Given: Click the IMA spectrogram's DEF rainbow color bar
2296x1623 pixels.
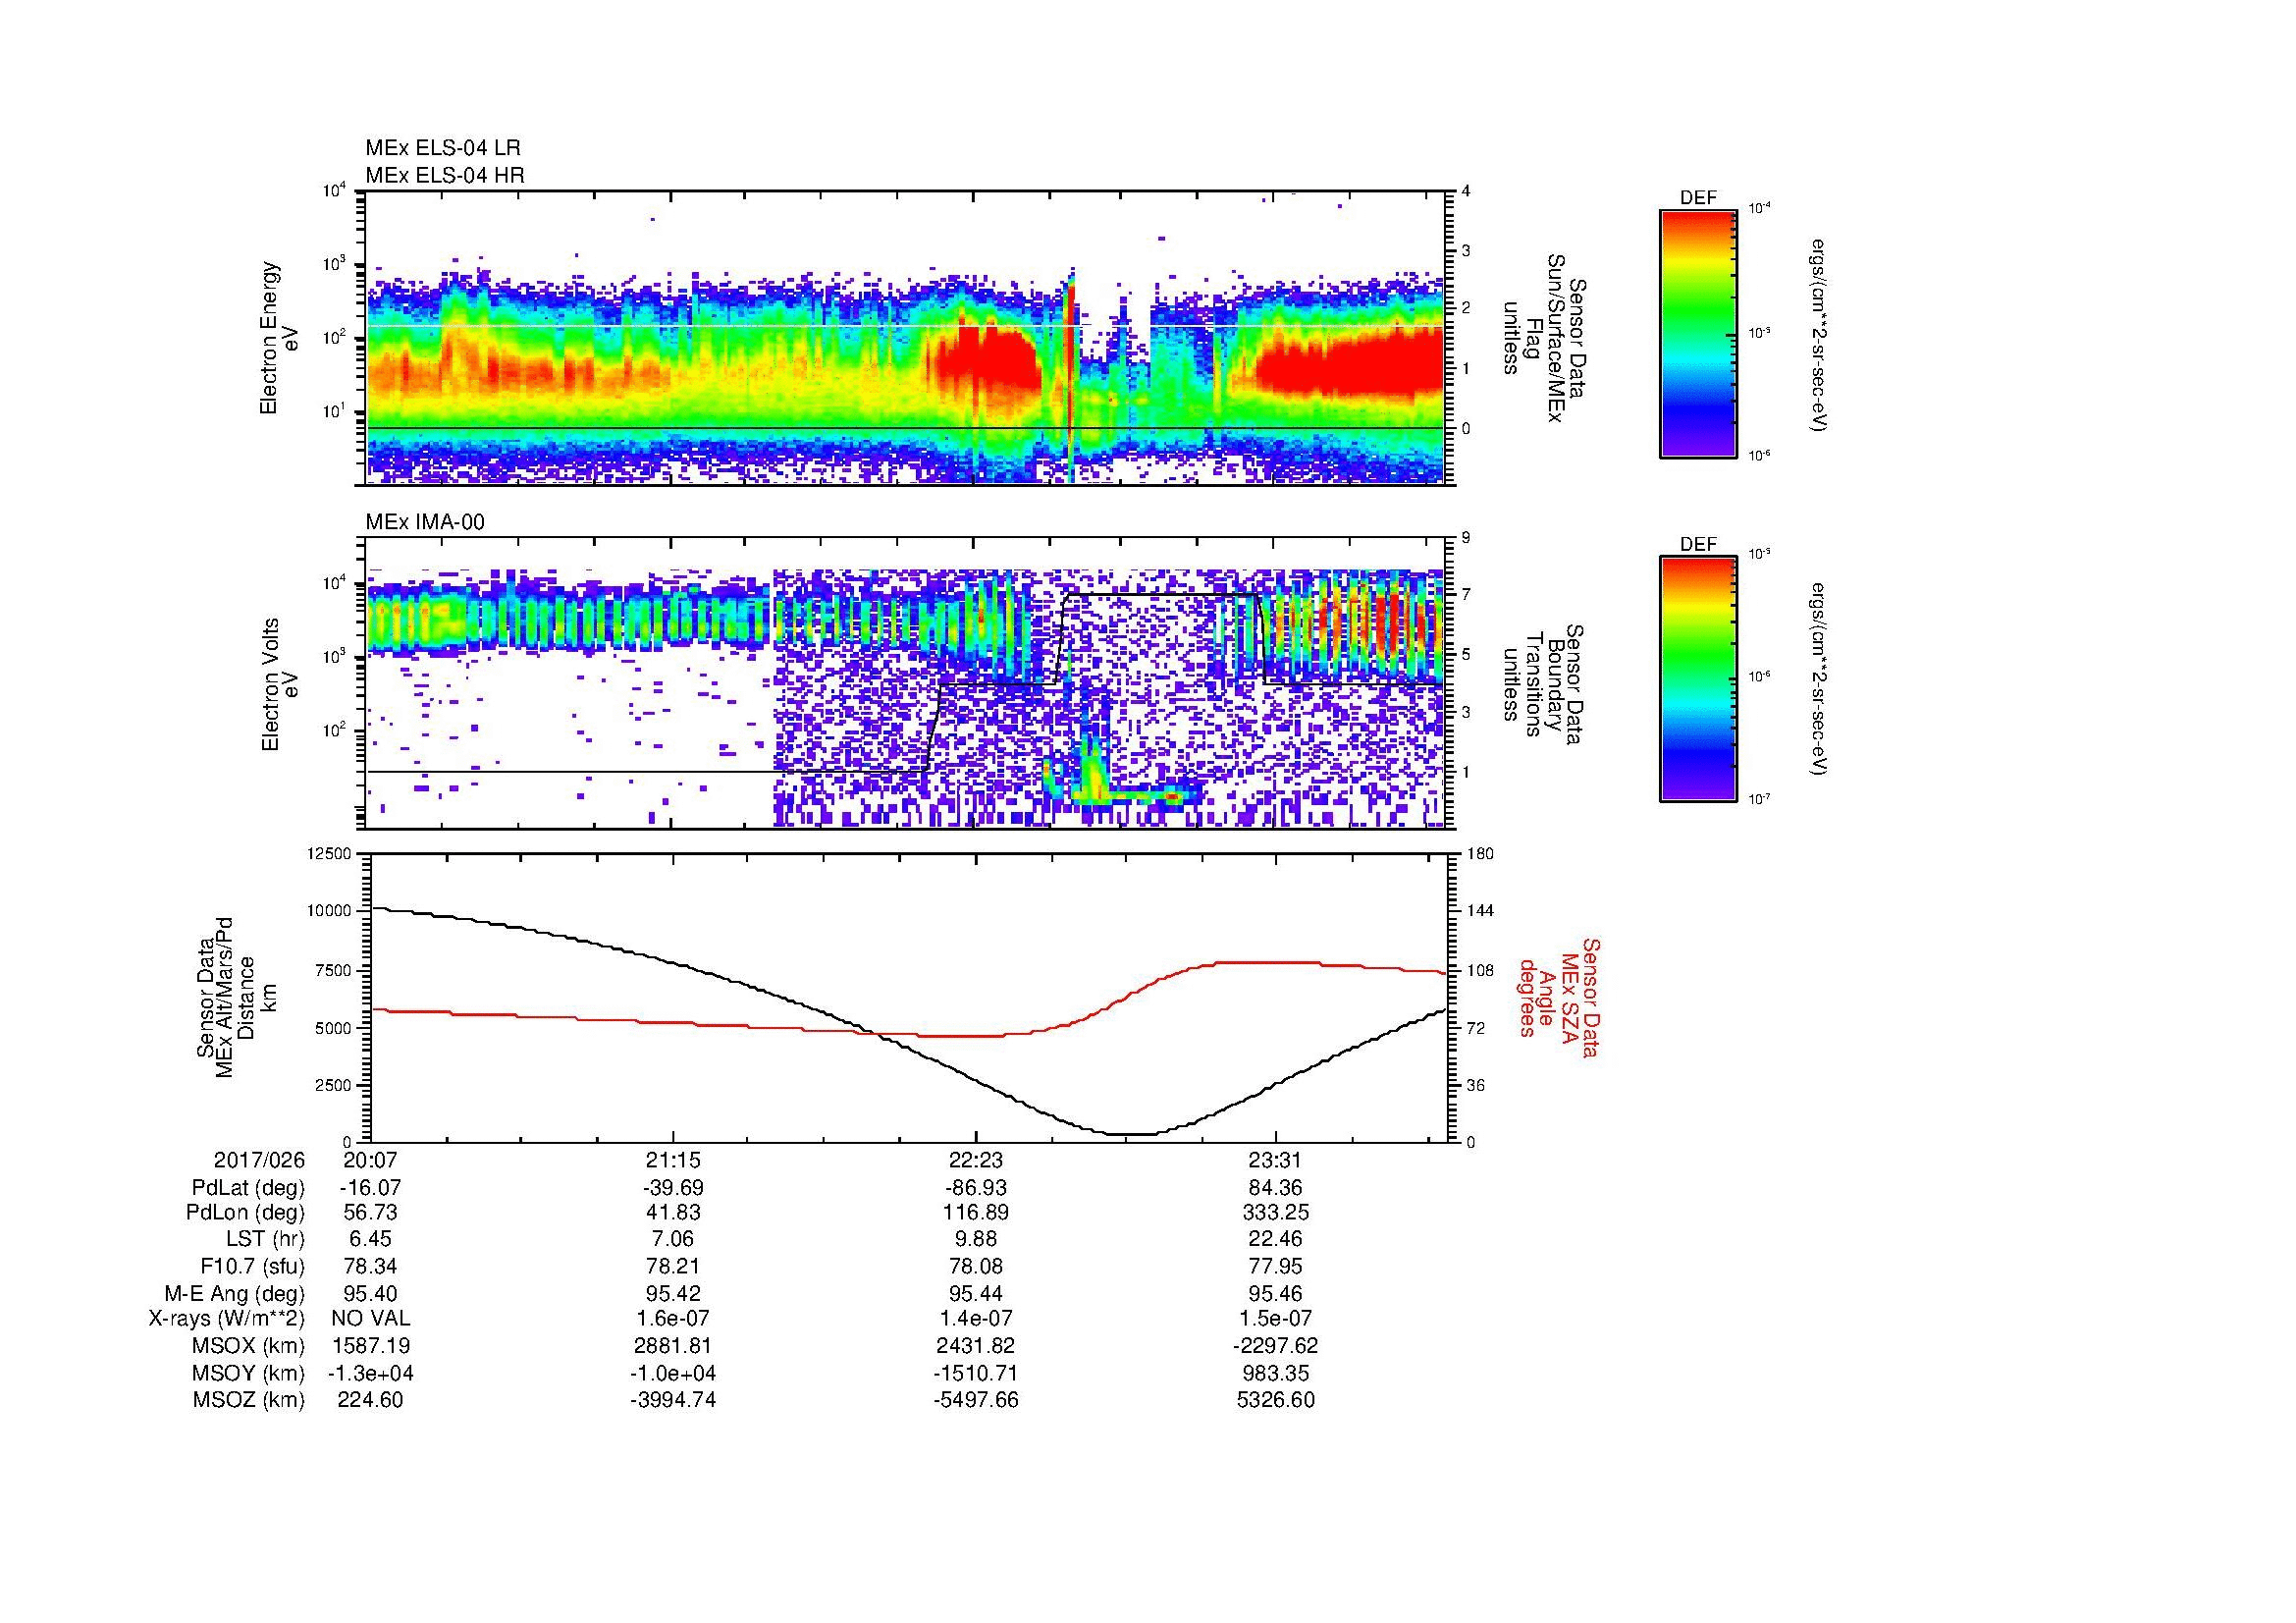Looking at the screenshot, I should (1697, 679).
